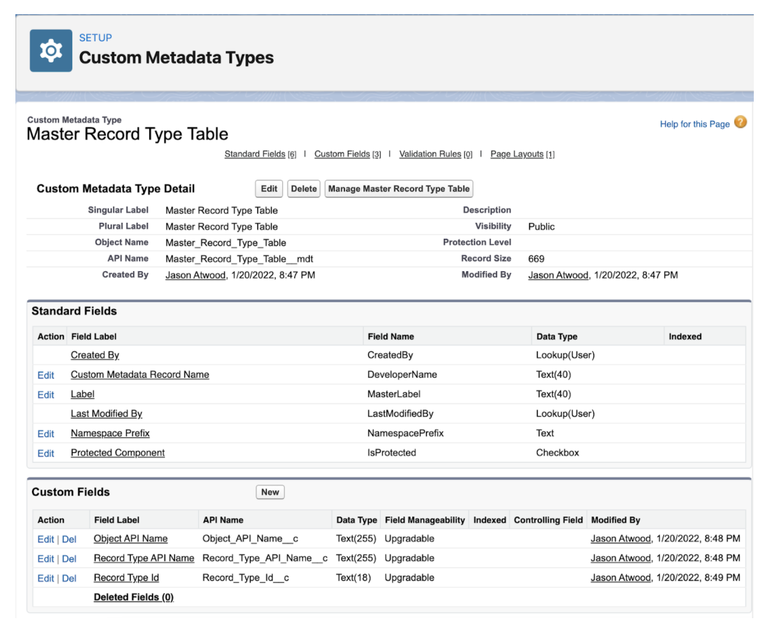Click the Record Size value 669

[x=536, y=259]
